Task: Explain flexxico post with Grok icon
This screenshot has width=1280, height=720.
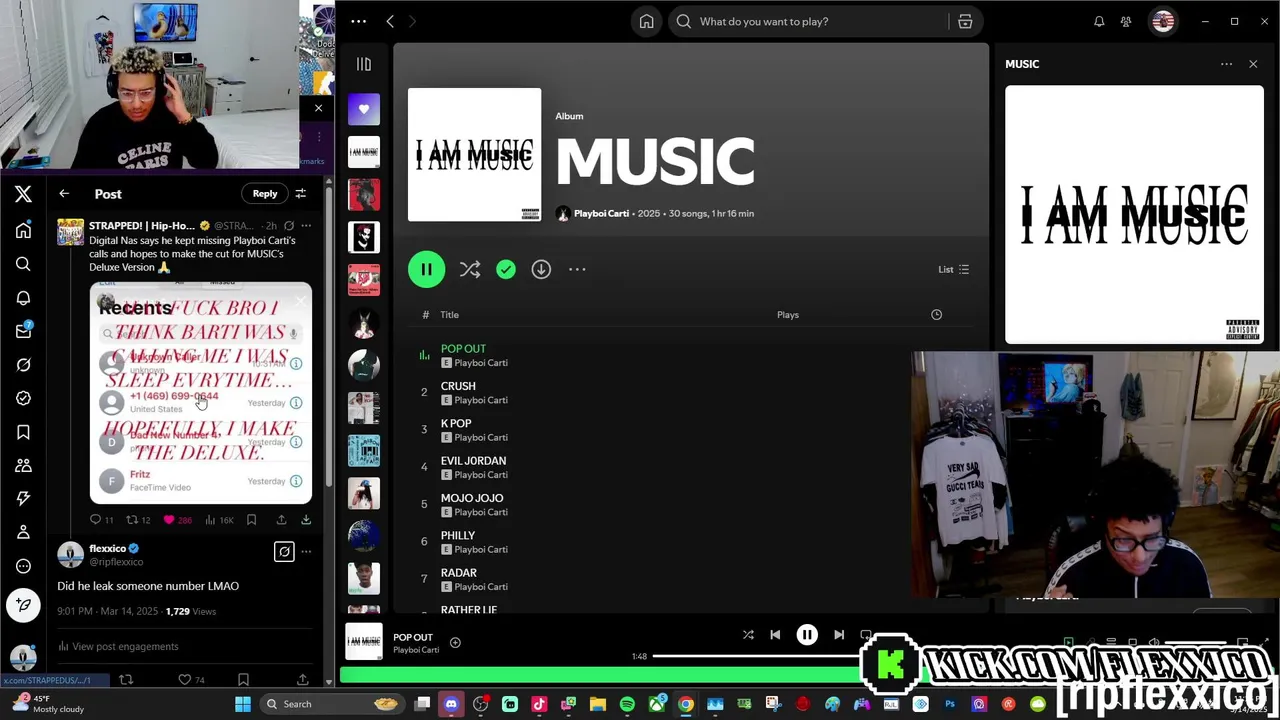Action: [x=284, y=551]
